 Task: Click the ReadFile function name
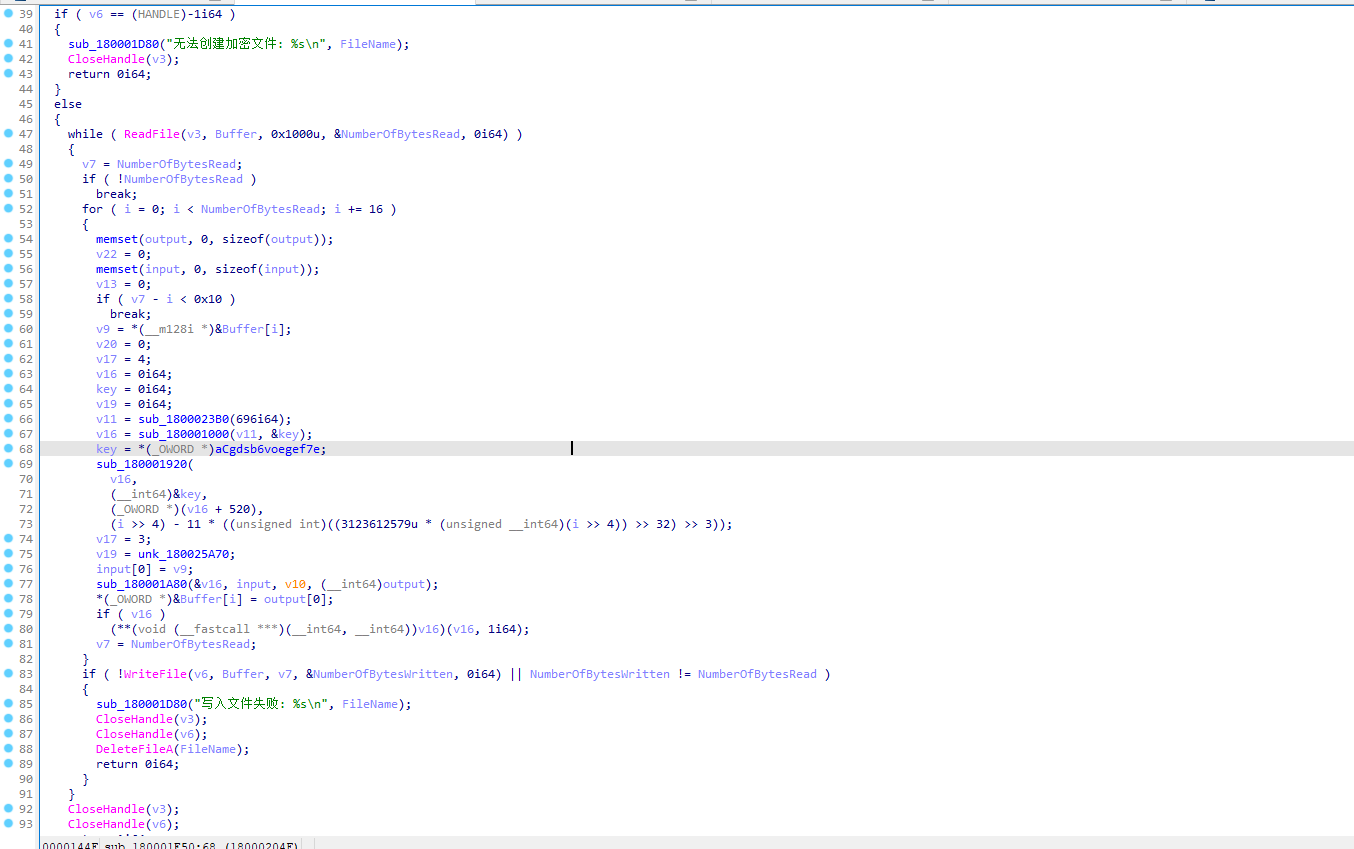[152, 134]
